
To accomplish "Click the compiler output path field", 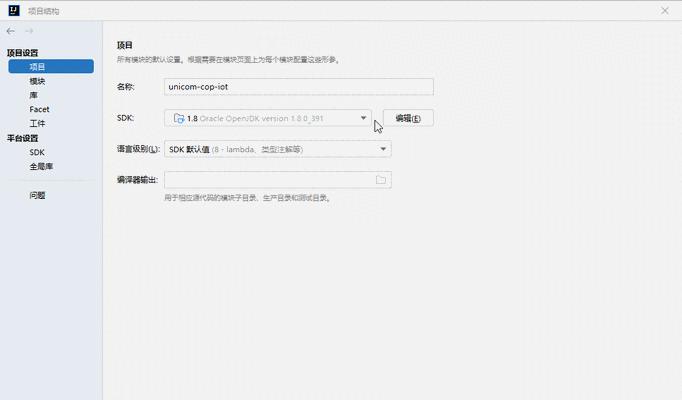I will click(x=278, y=180).
